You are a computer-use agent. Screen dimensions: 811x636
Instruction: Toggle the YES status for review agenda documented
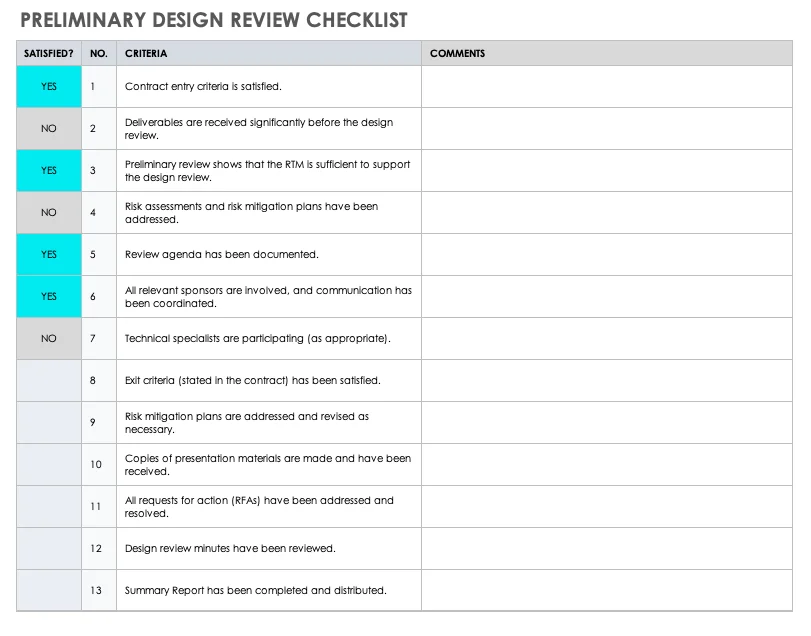click(48, 254)
